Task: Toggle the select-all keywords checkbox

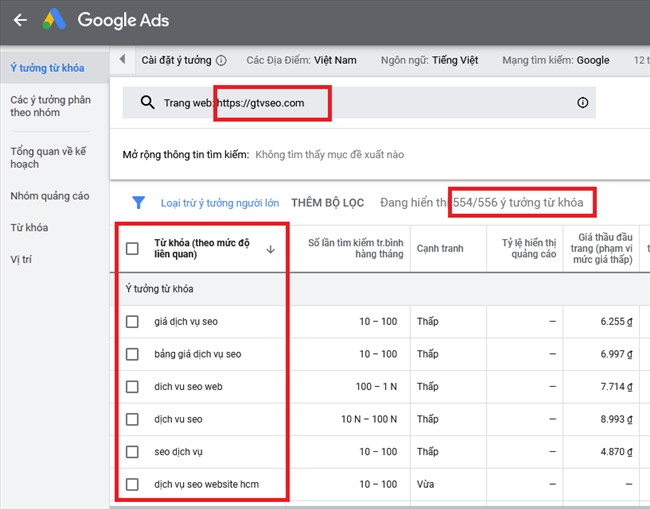Action: tap(132, 249)
